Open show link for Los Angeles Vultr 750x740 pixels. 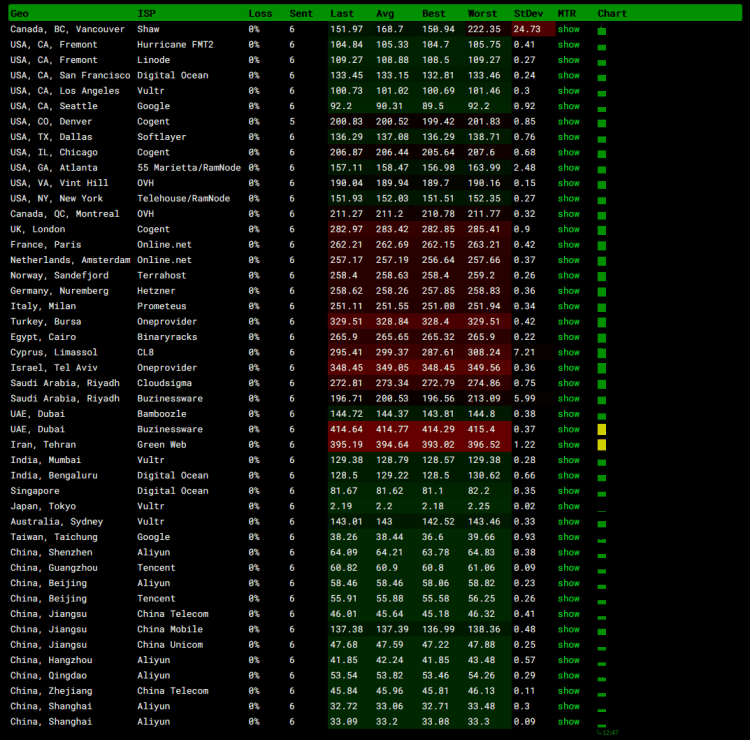[568, 91]
